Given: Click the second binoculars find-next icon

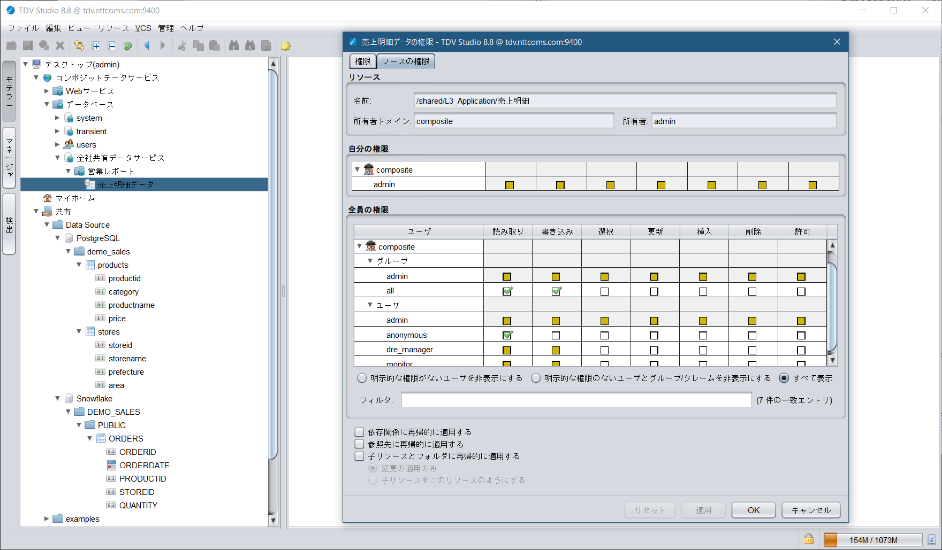Looking at the screenshot, I should coord(250,46).
